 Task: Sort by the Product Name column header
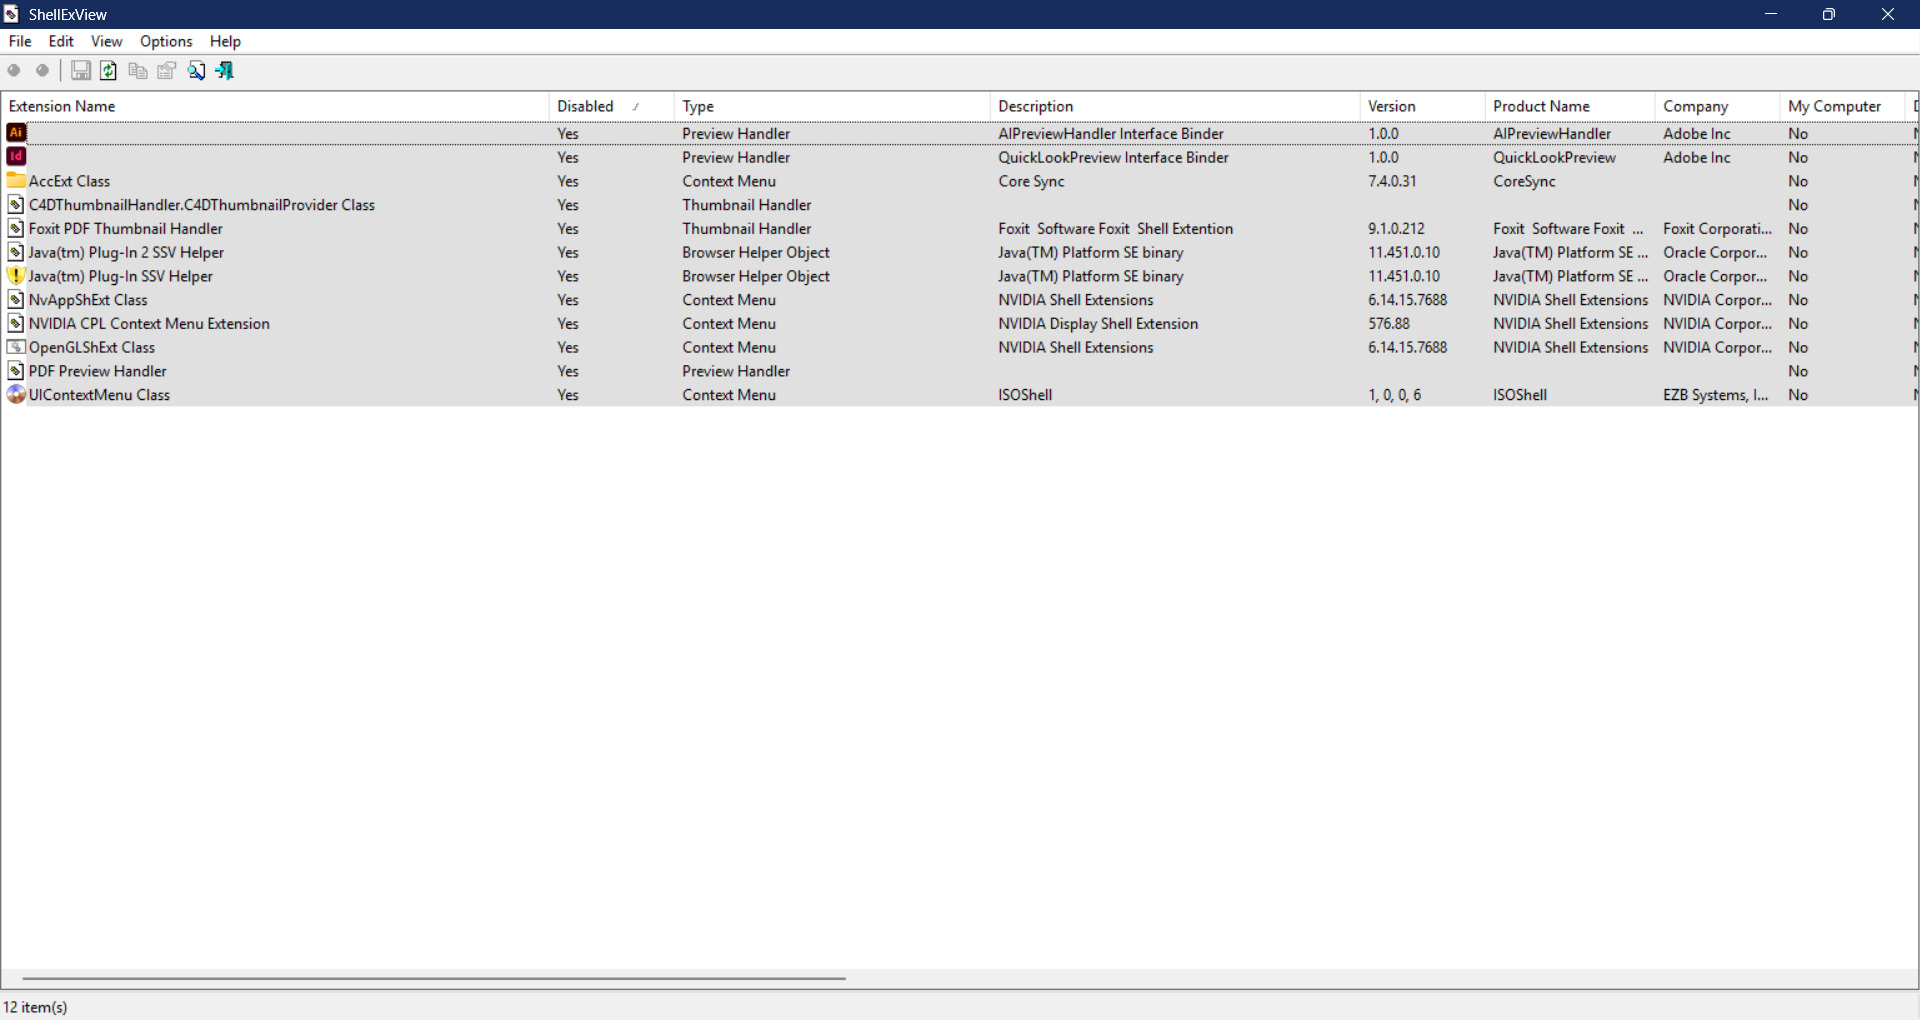click(1570, 106)
